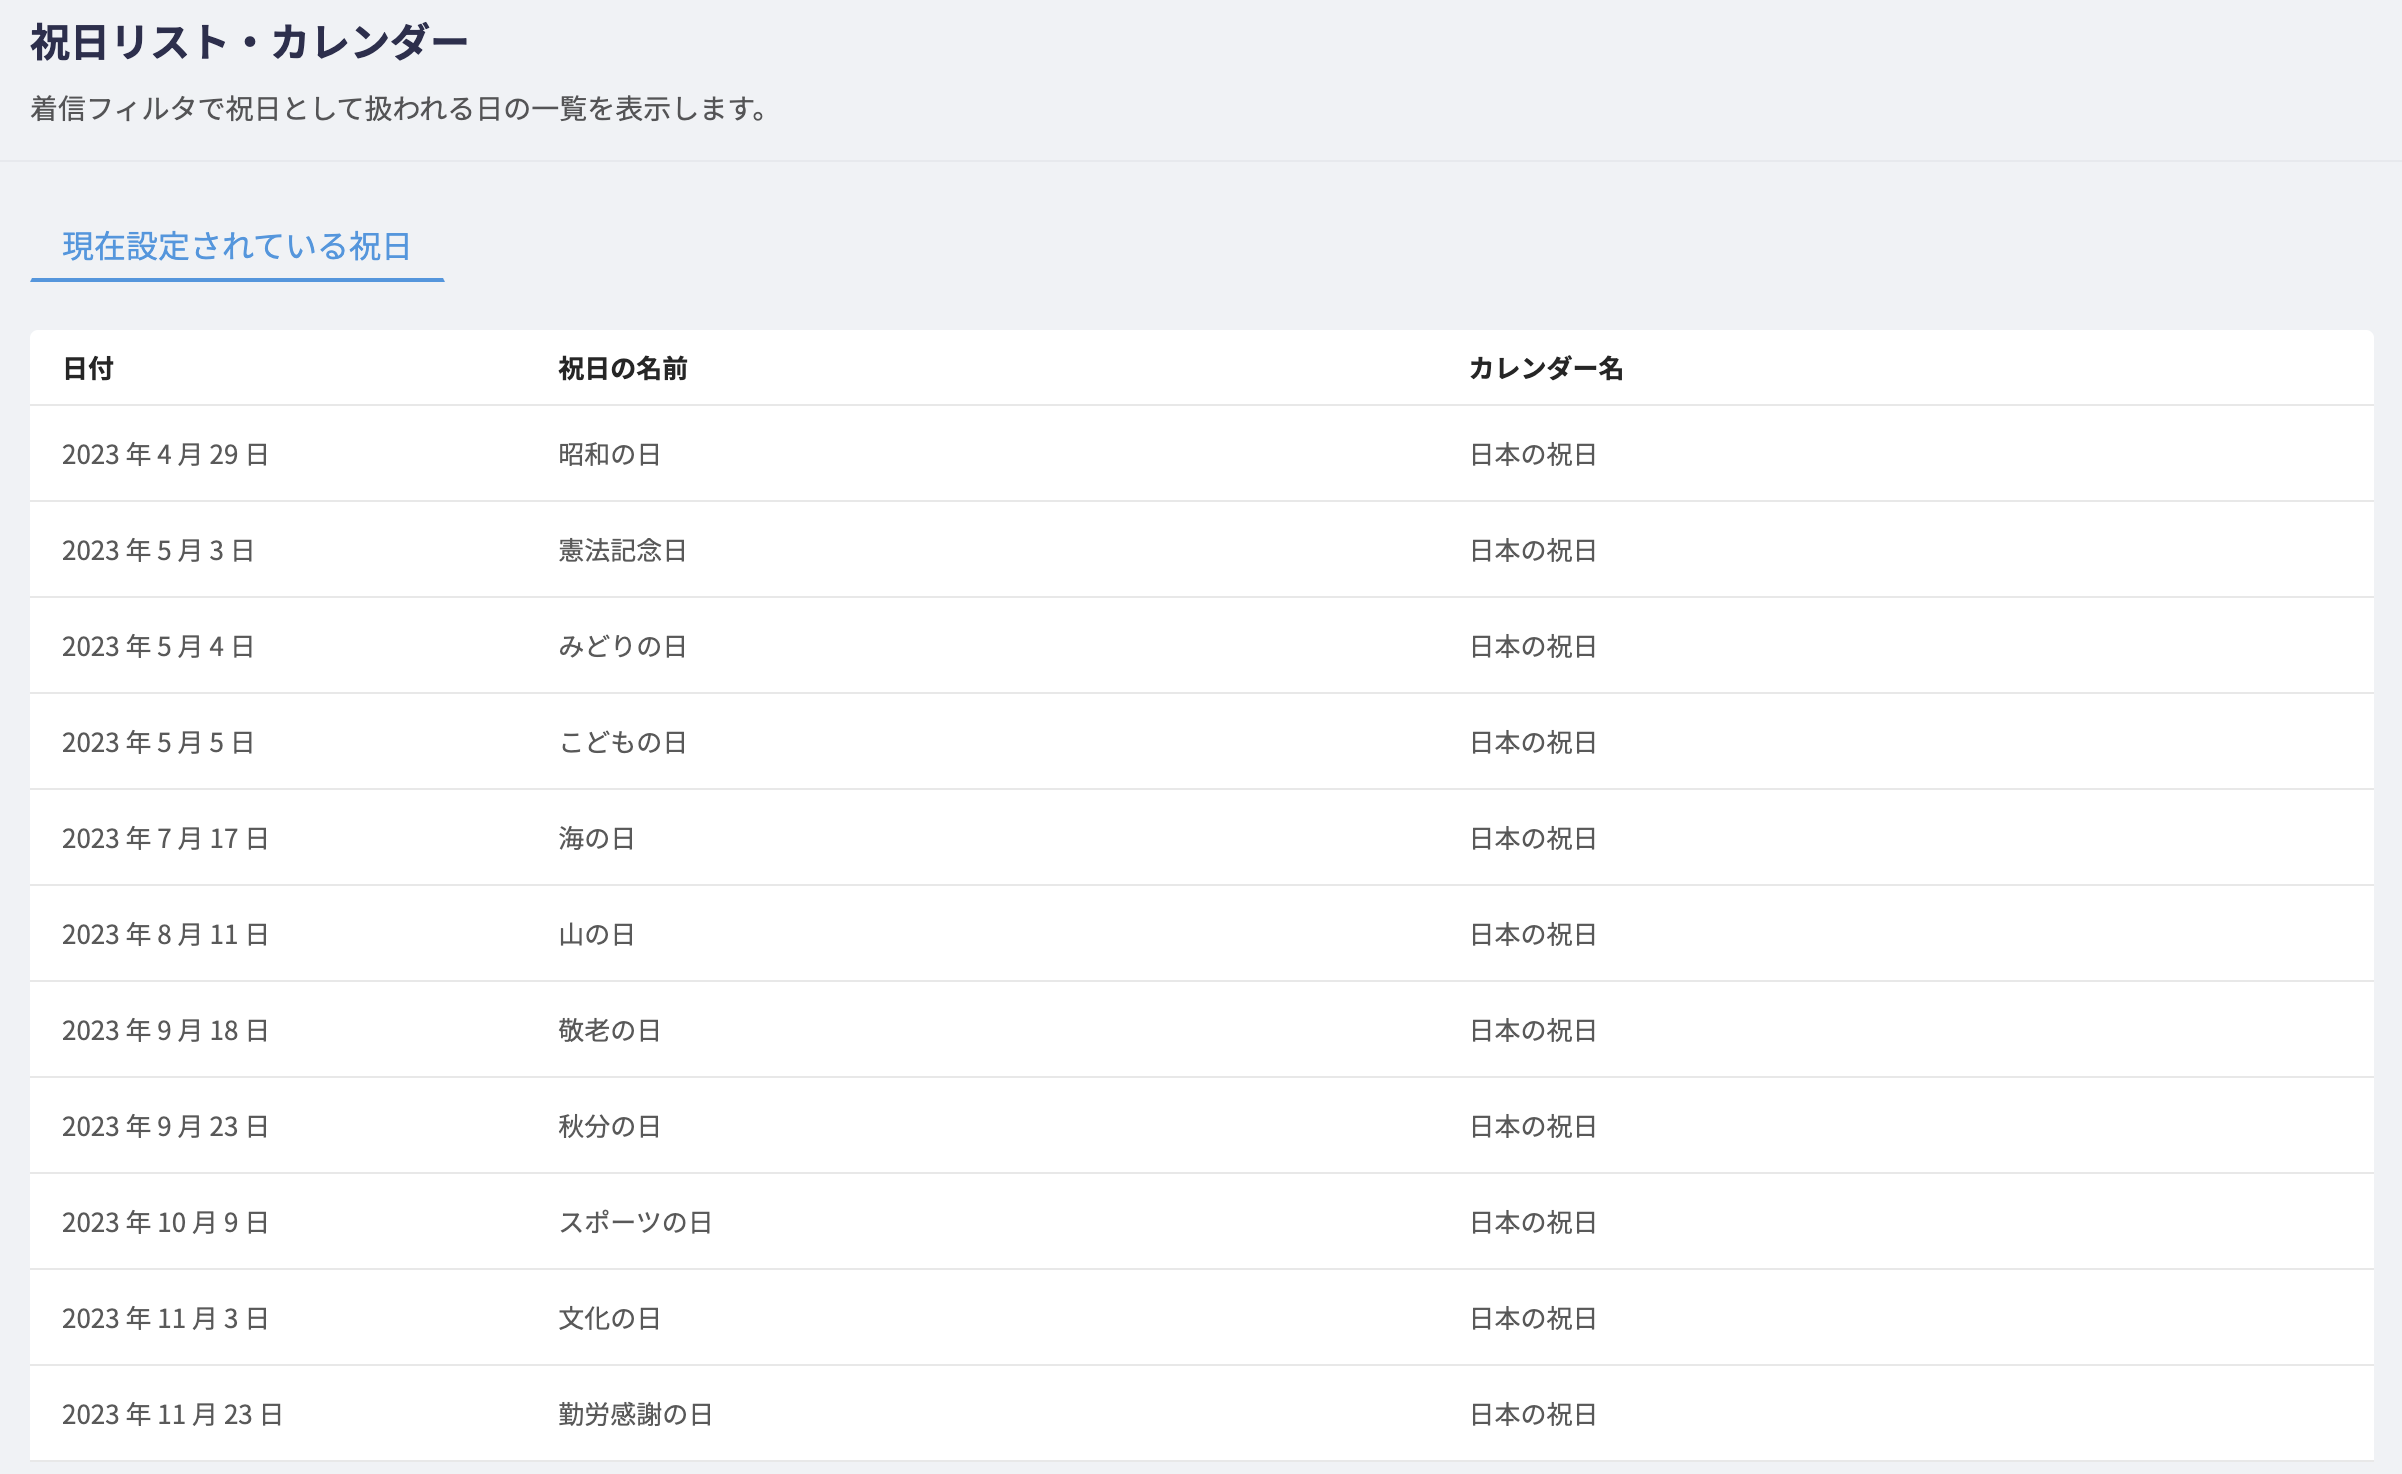This screenshot has width=2402, height=1474.
Task: Select the 2023 年 8 月 11 日 date cell
Action: coord(165,934)
